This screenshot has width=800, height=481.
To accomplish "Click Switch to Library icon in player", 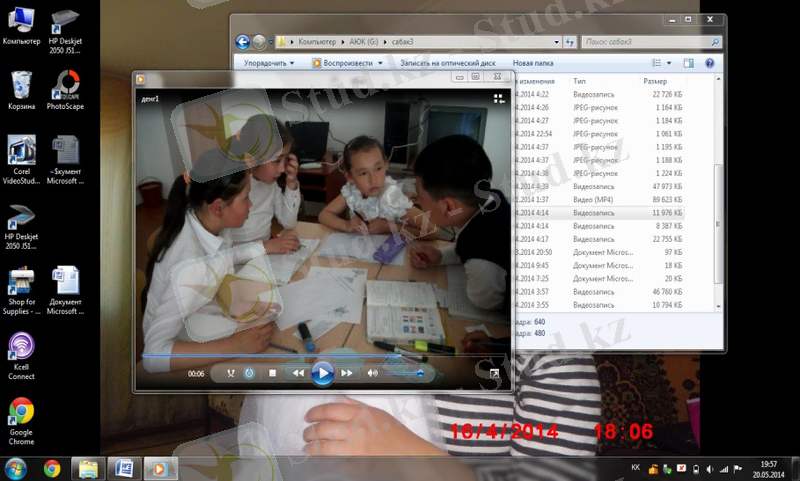I will pyautogui.click(x=498, y=98).
